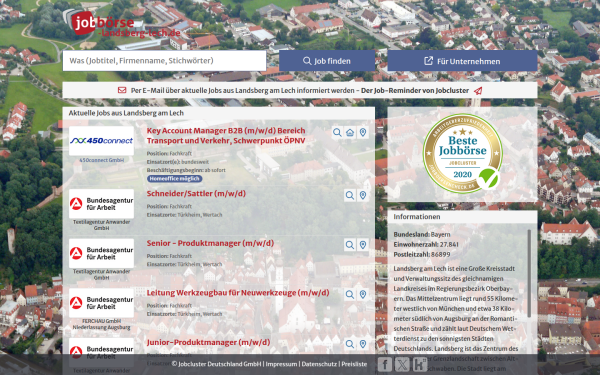Click the home office icon on 450connect job
The image size is (600, 375).
click(350, 133)
